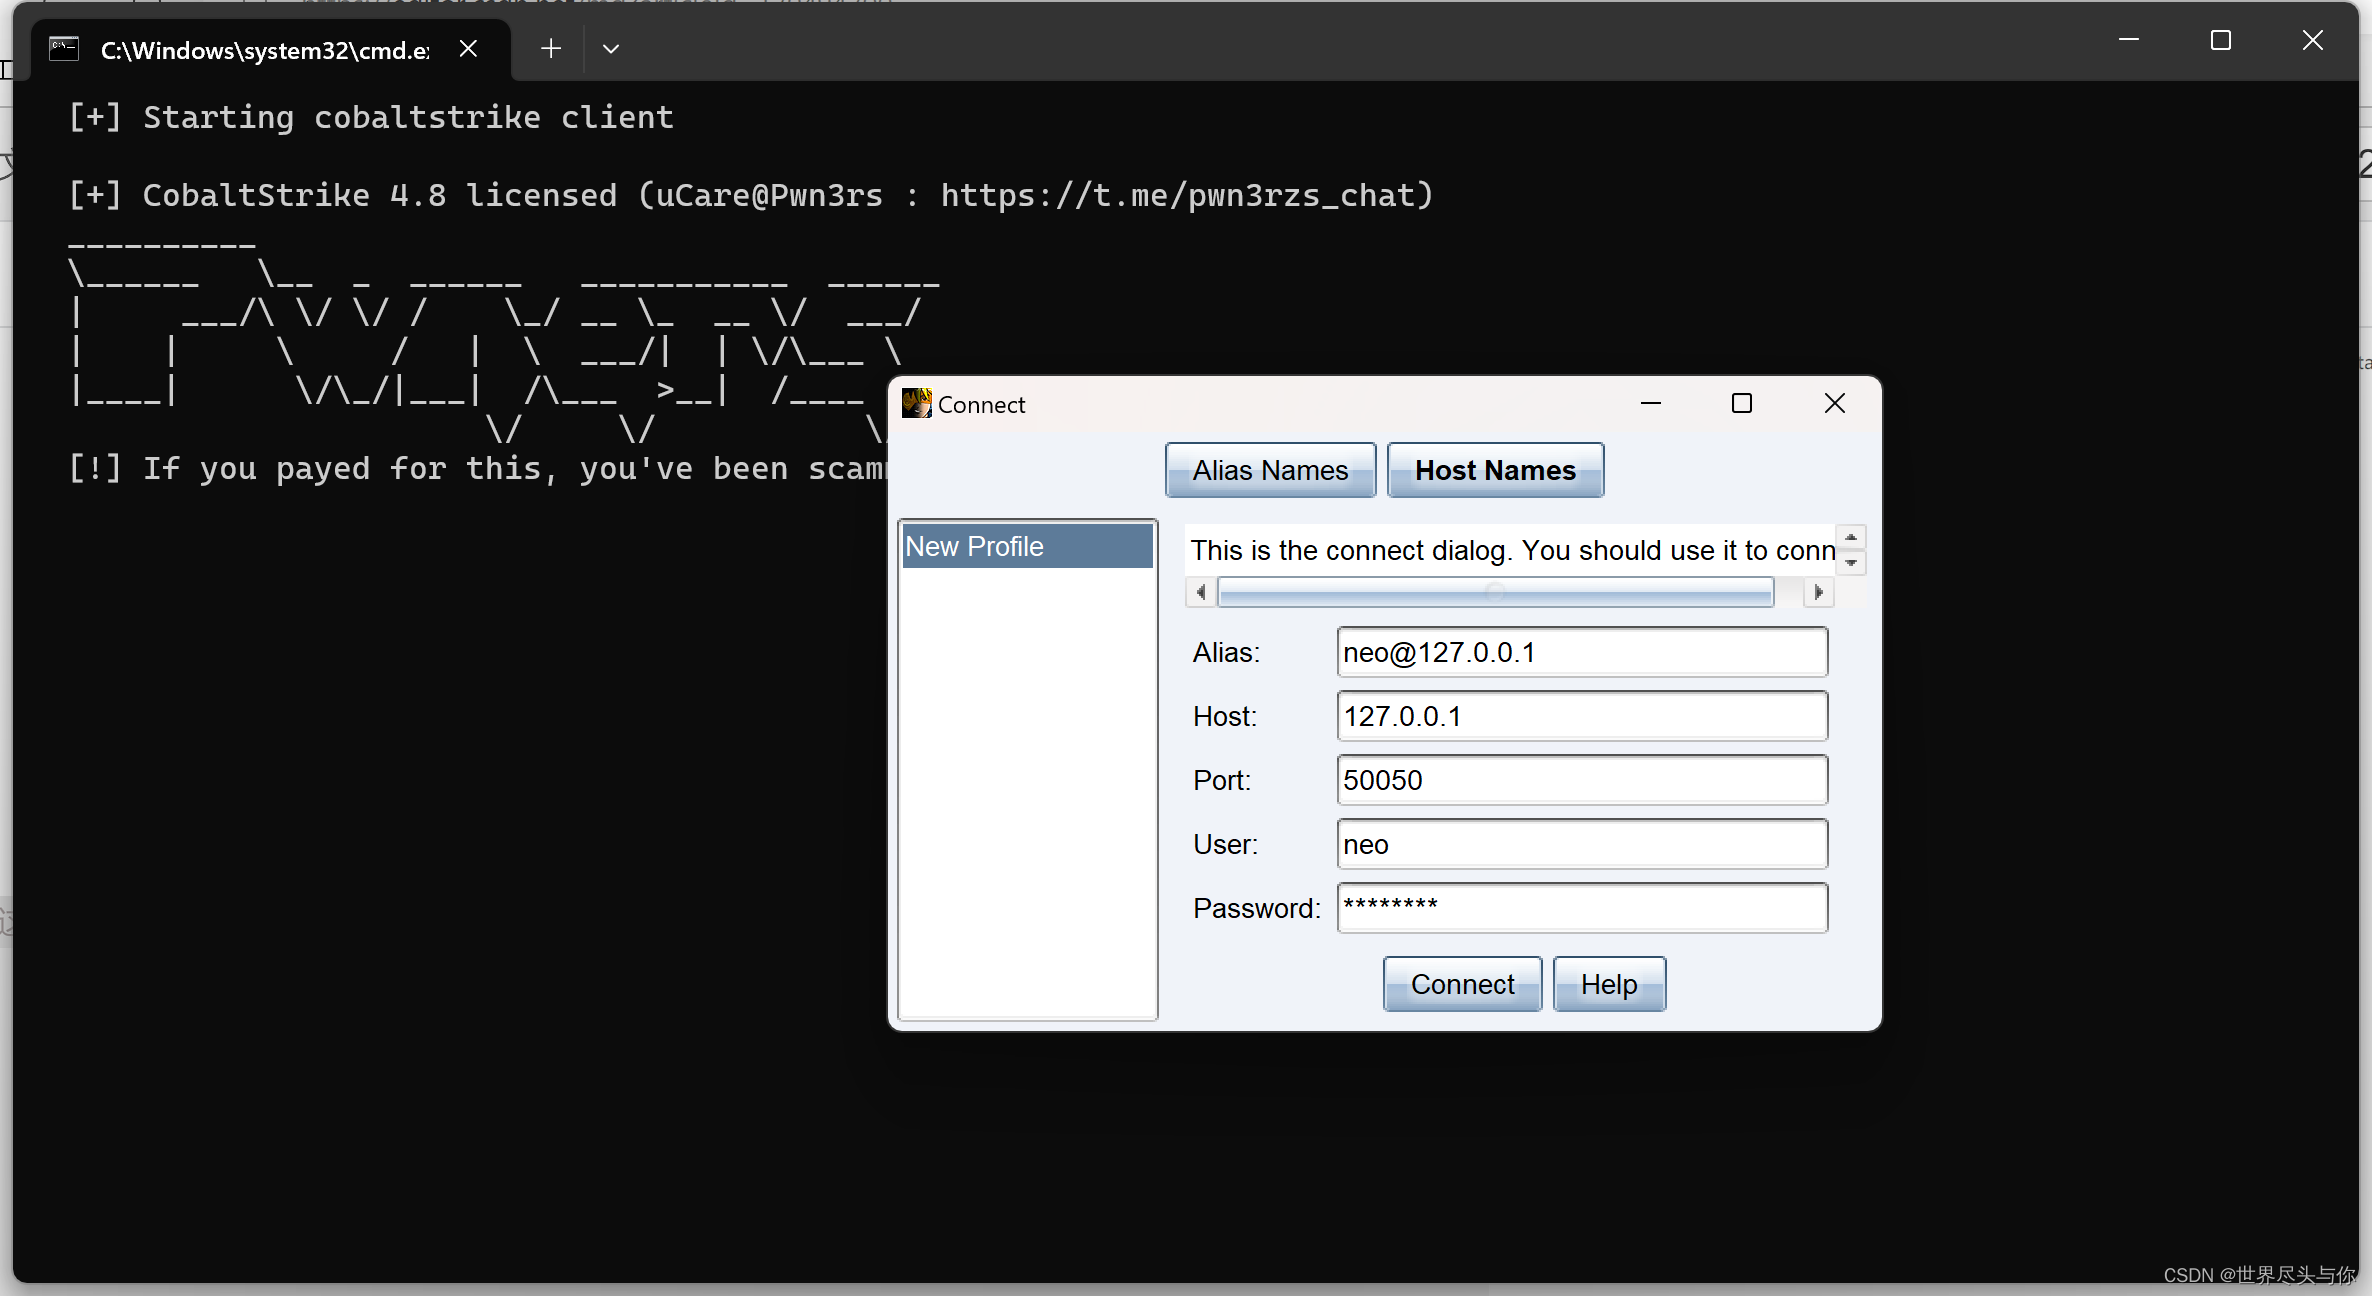Image resolution: width=2372 pixels, height=1296 pixels.
Task: Select the New Profile entry
Action: click(1026, 546)
